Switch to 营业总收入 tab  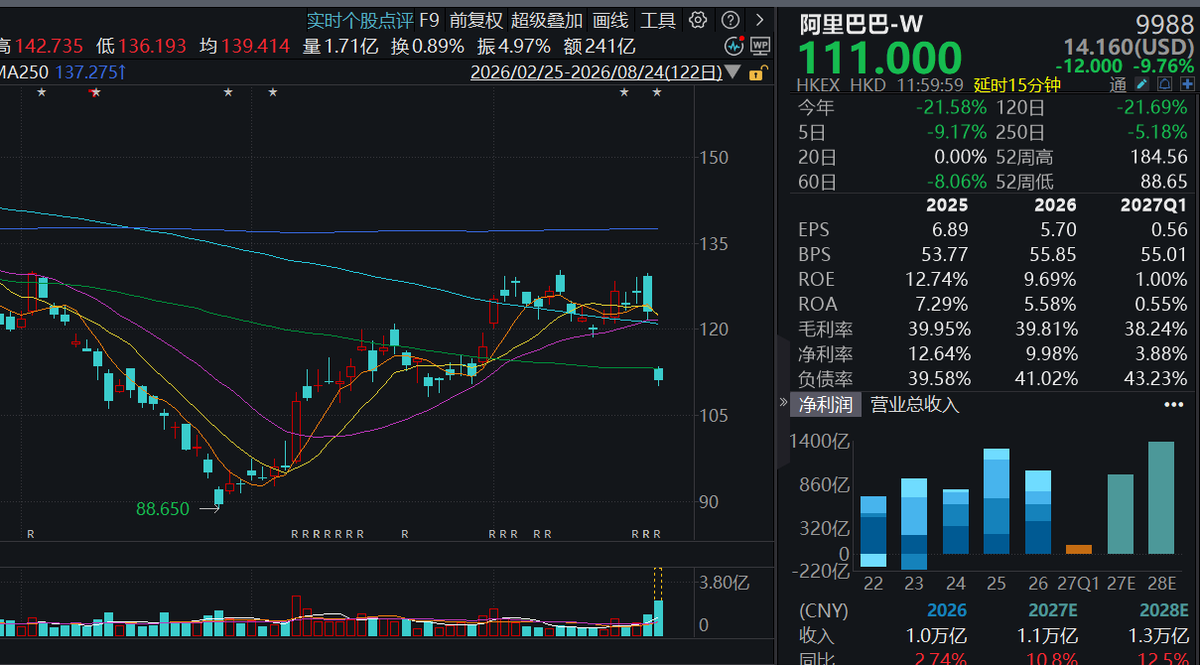pyautogui.click(x=914, y=404)
